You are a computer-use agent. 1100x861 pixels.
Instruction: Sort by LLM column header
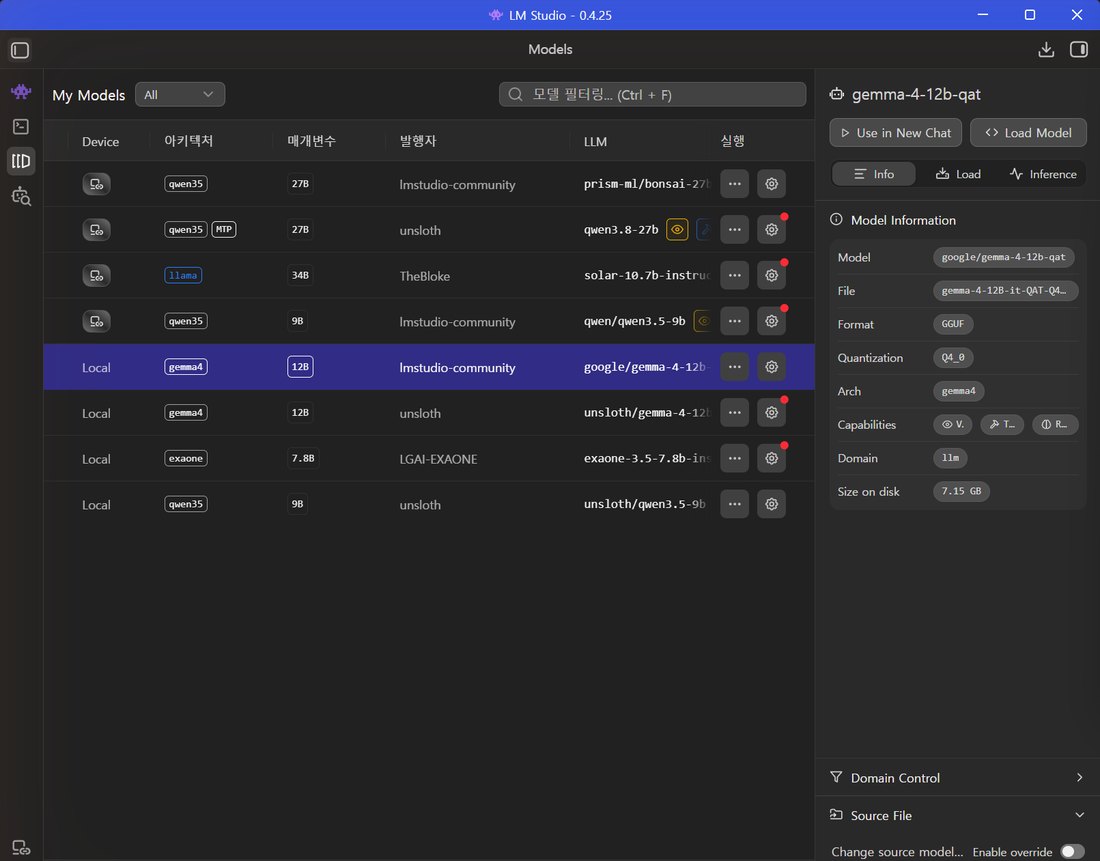pos(595,142)
